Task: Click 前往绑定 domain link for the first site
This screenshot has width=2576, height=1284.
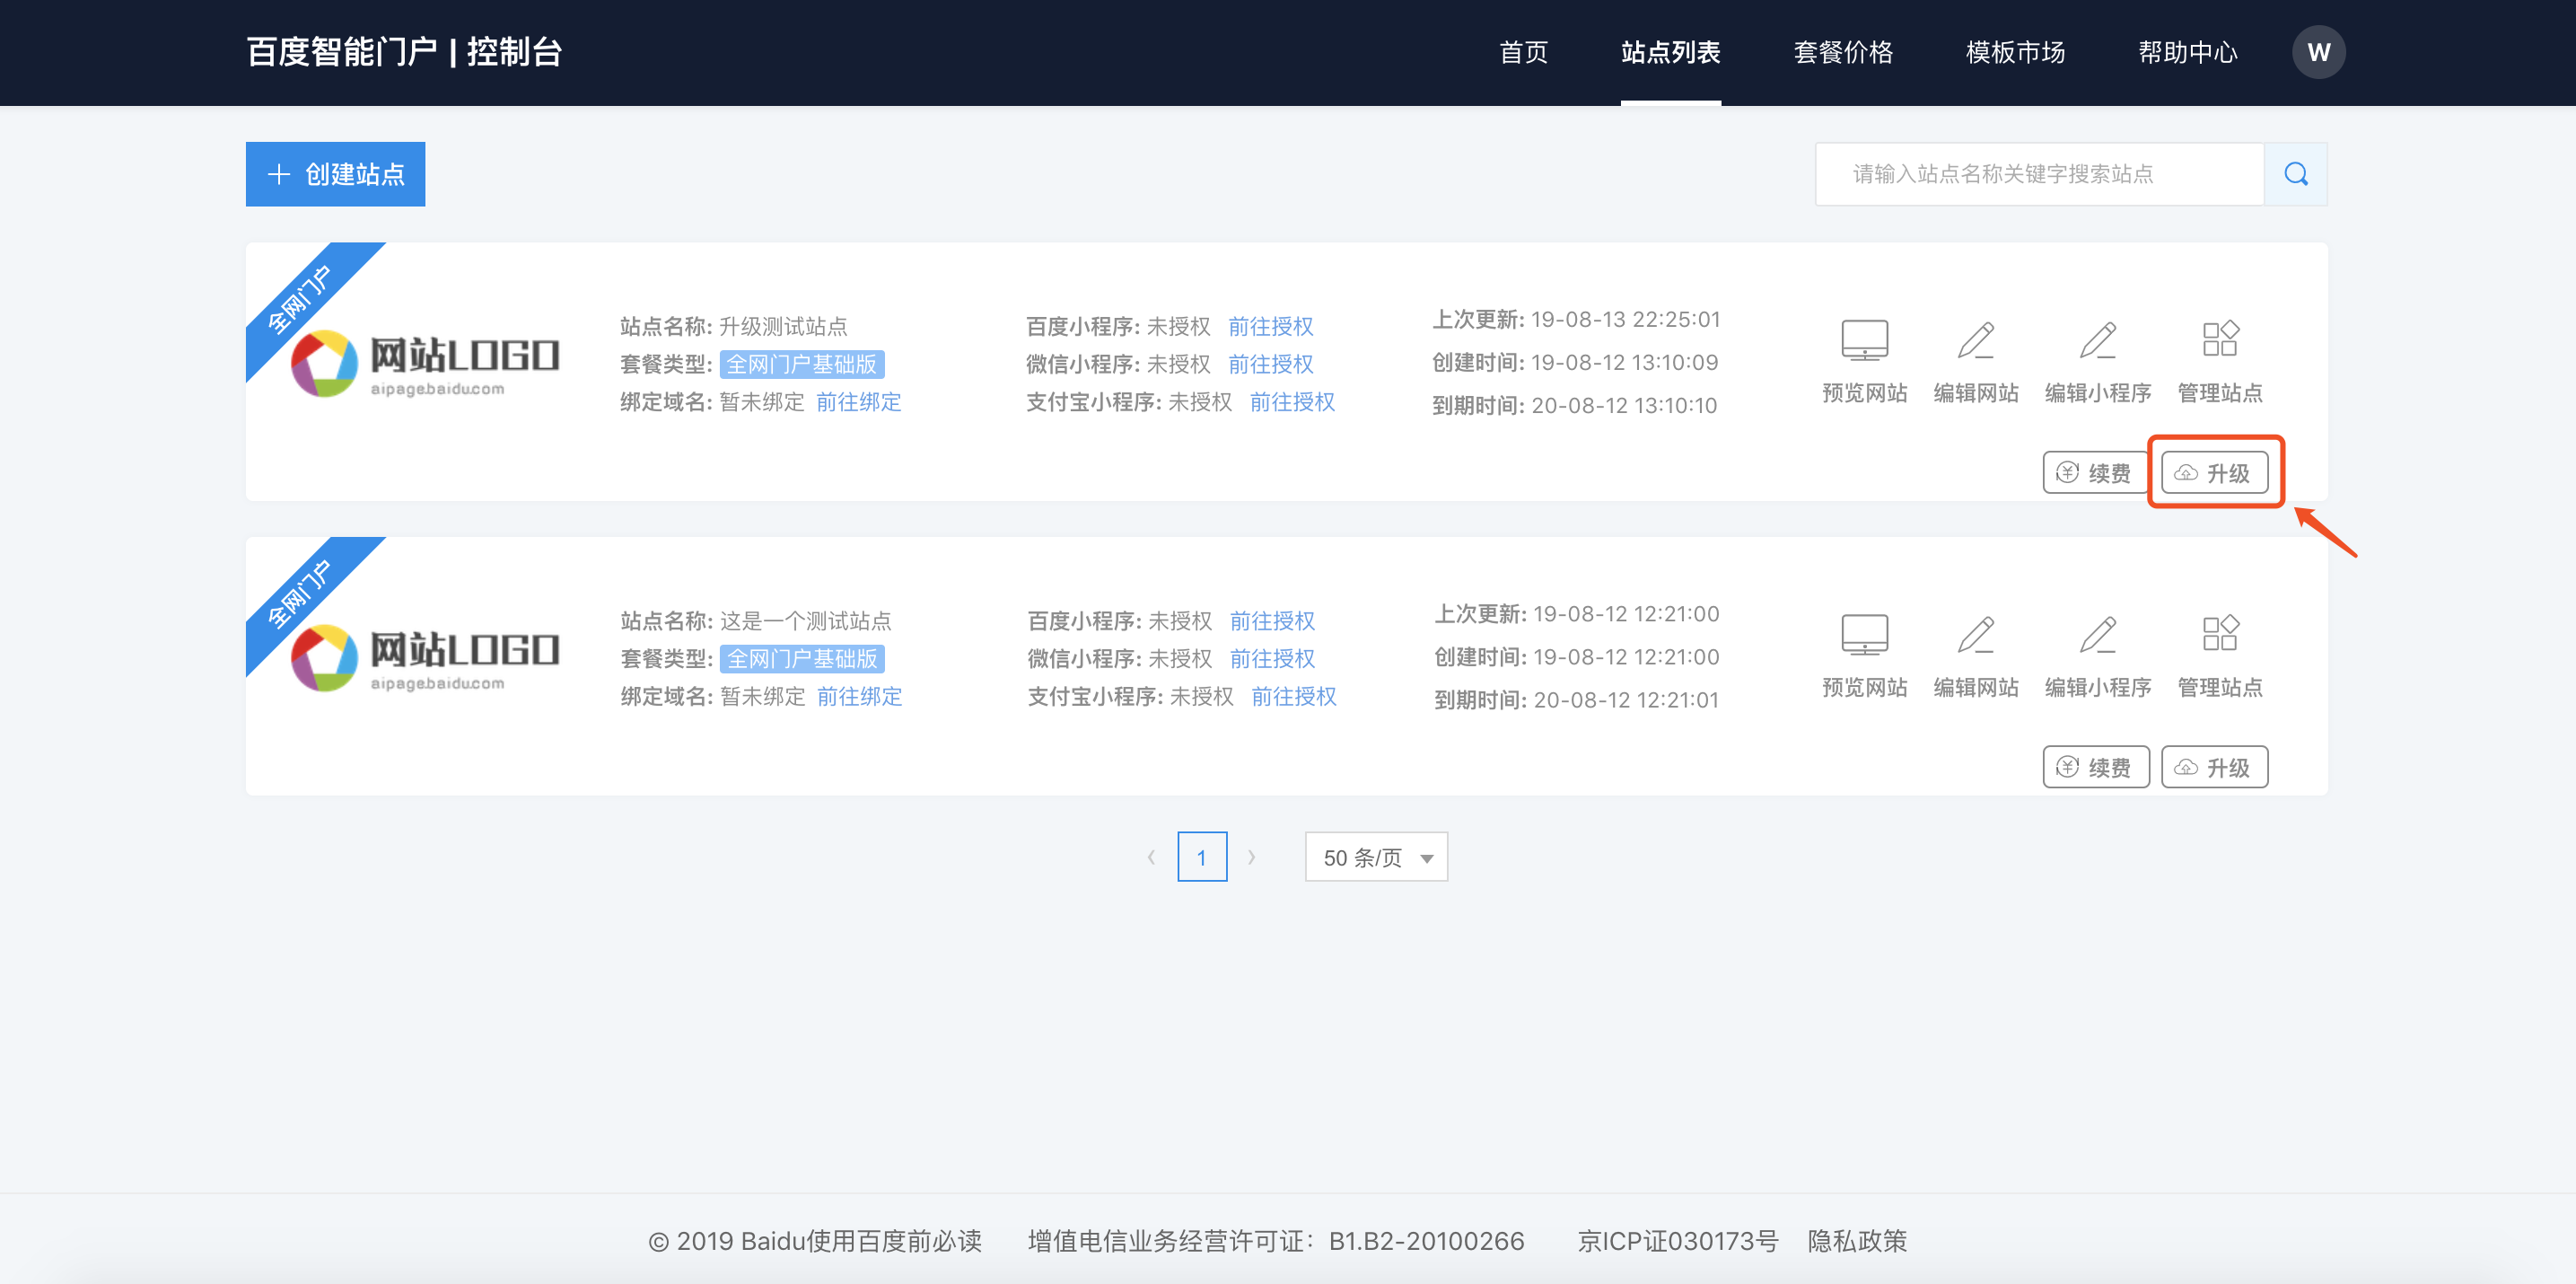Action: pyautogui.click(x=858, y=402)
